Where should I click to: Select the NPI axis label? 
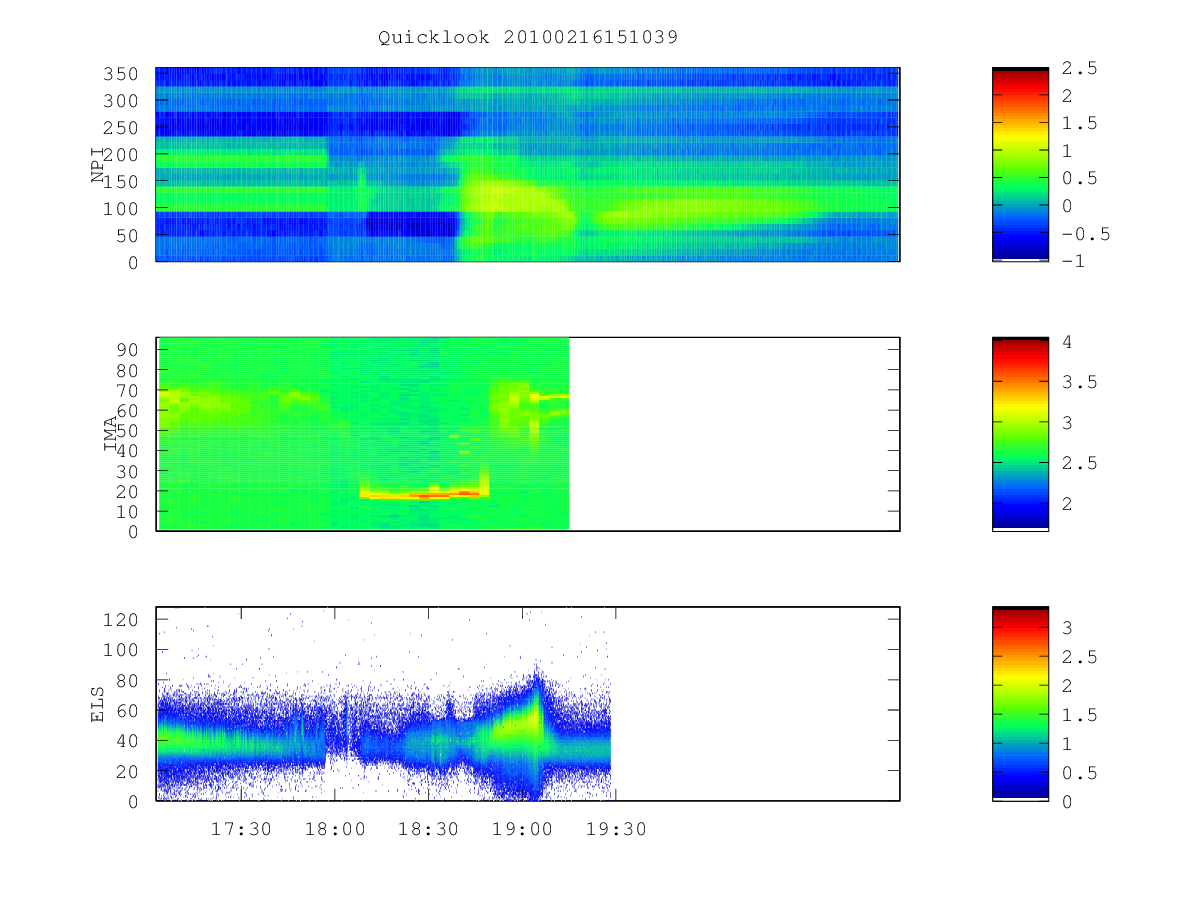pos(98,164)
